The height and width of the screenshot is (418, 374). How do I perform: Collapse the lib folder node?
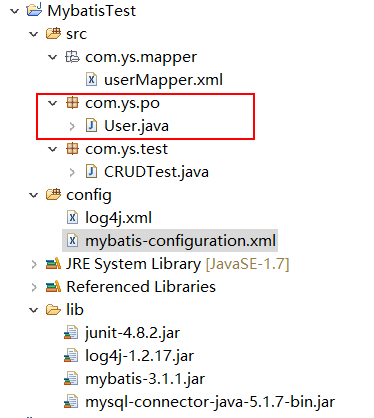[34, 310]
